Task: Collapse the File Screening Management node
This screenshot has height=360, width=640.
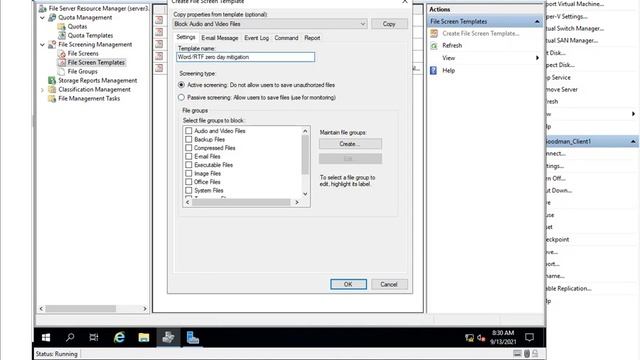Action: click(42, 44)
